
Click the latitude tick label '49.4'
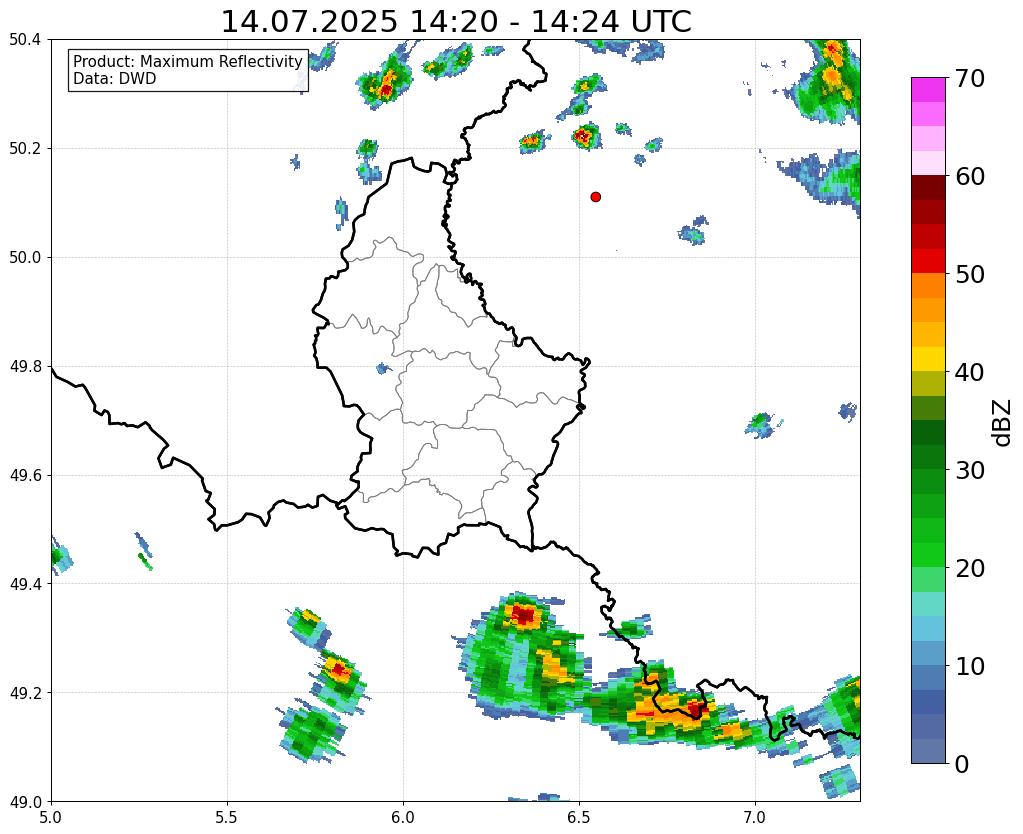click(25, 584)
